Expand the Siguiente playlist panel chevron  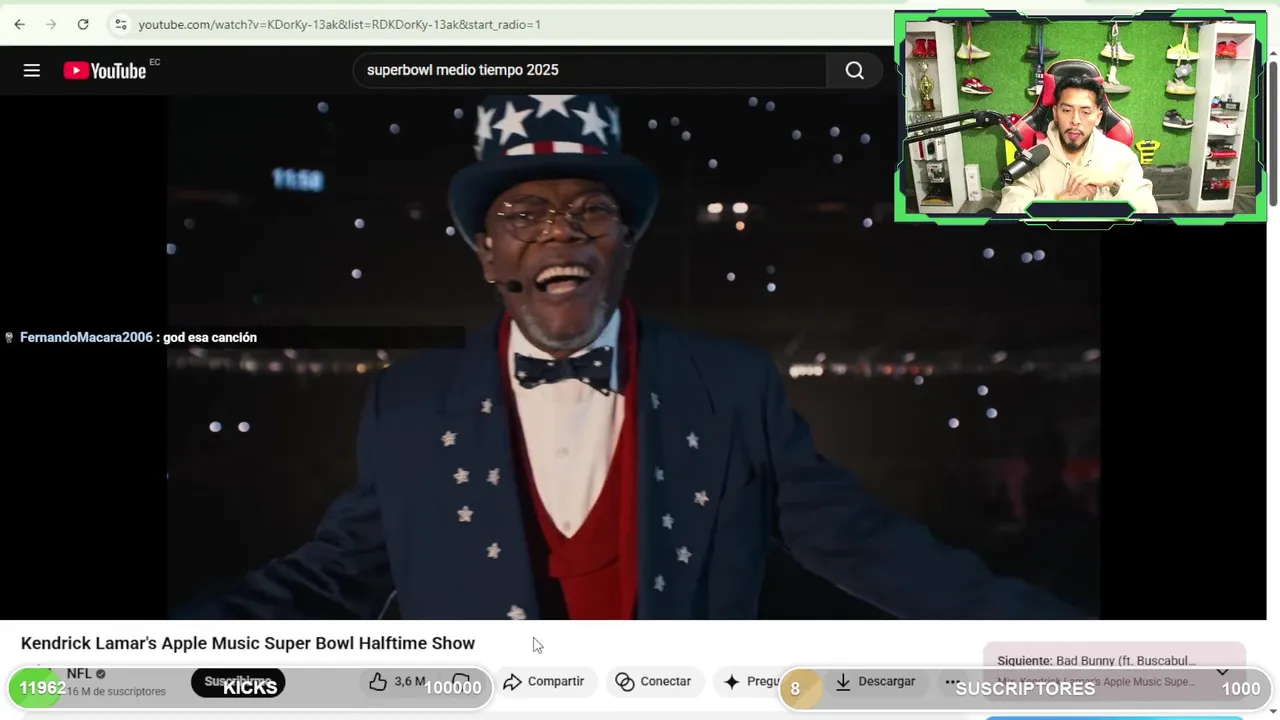click(1222, 672)
